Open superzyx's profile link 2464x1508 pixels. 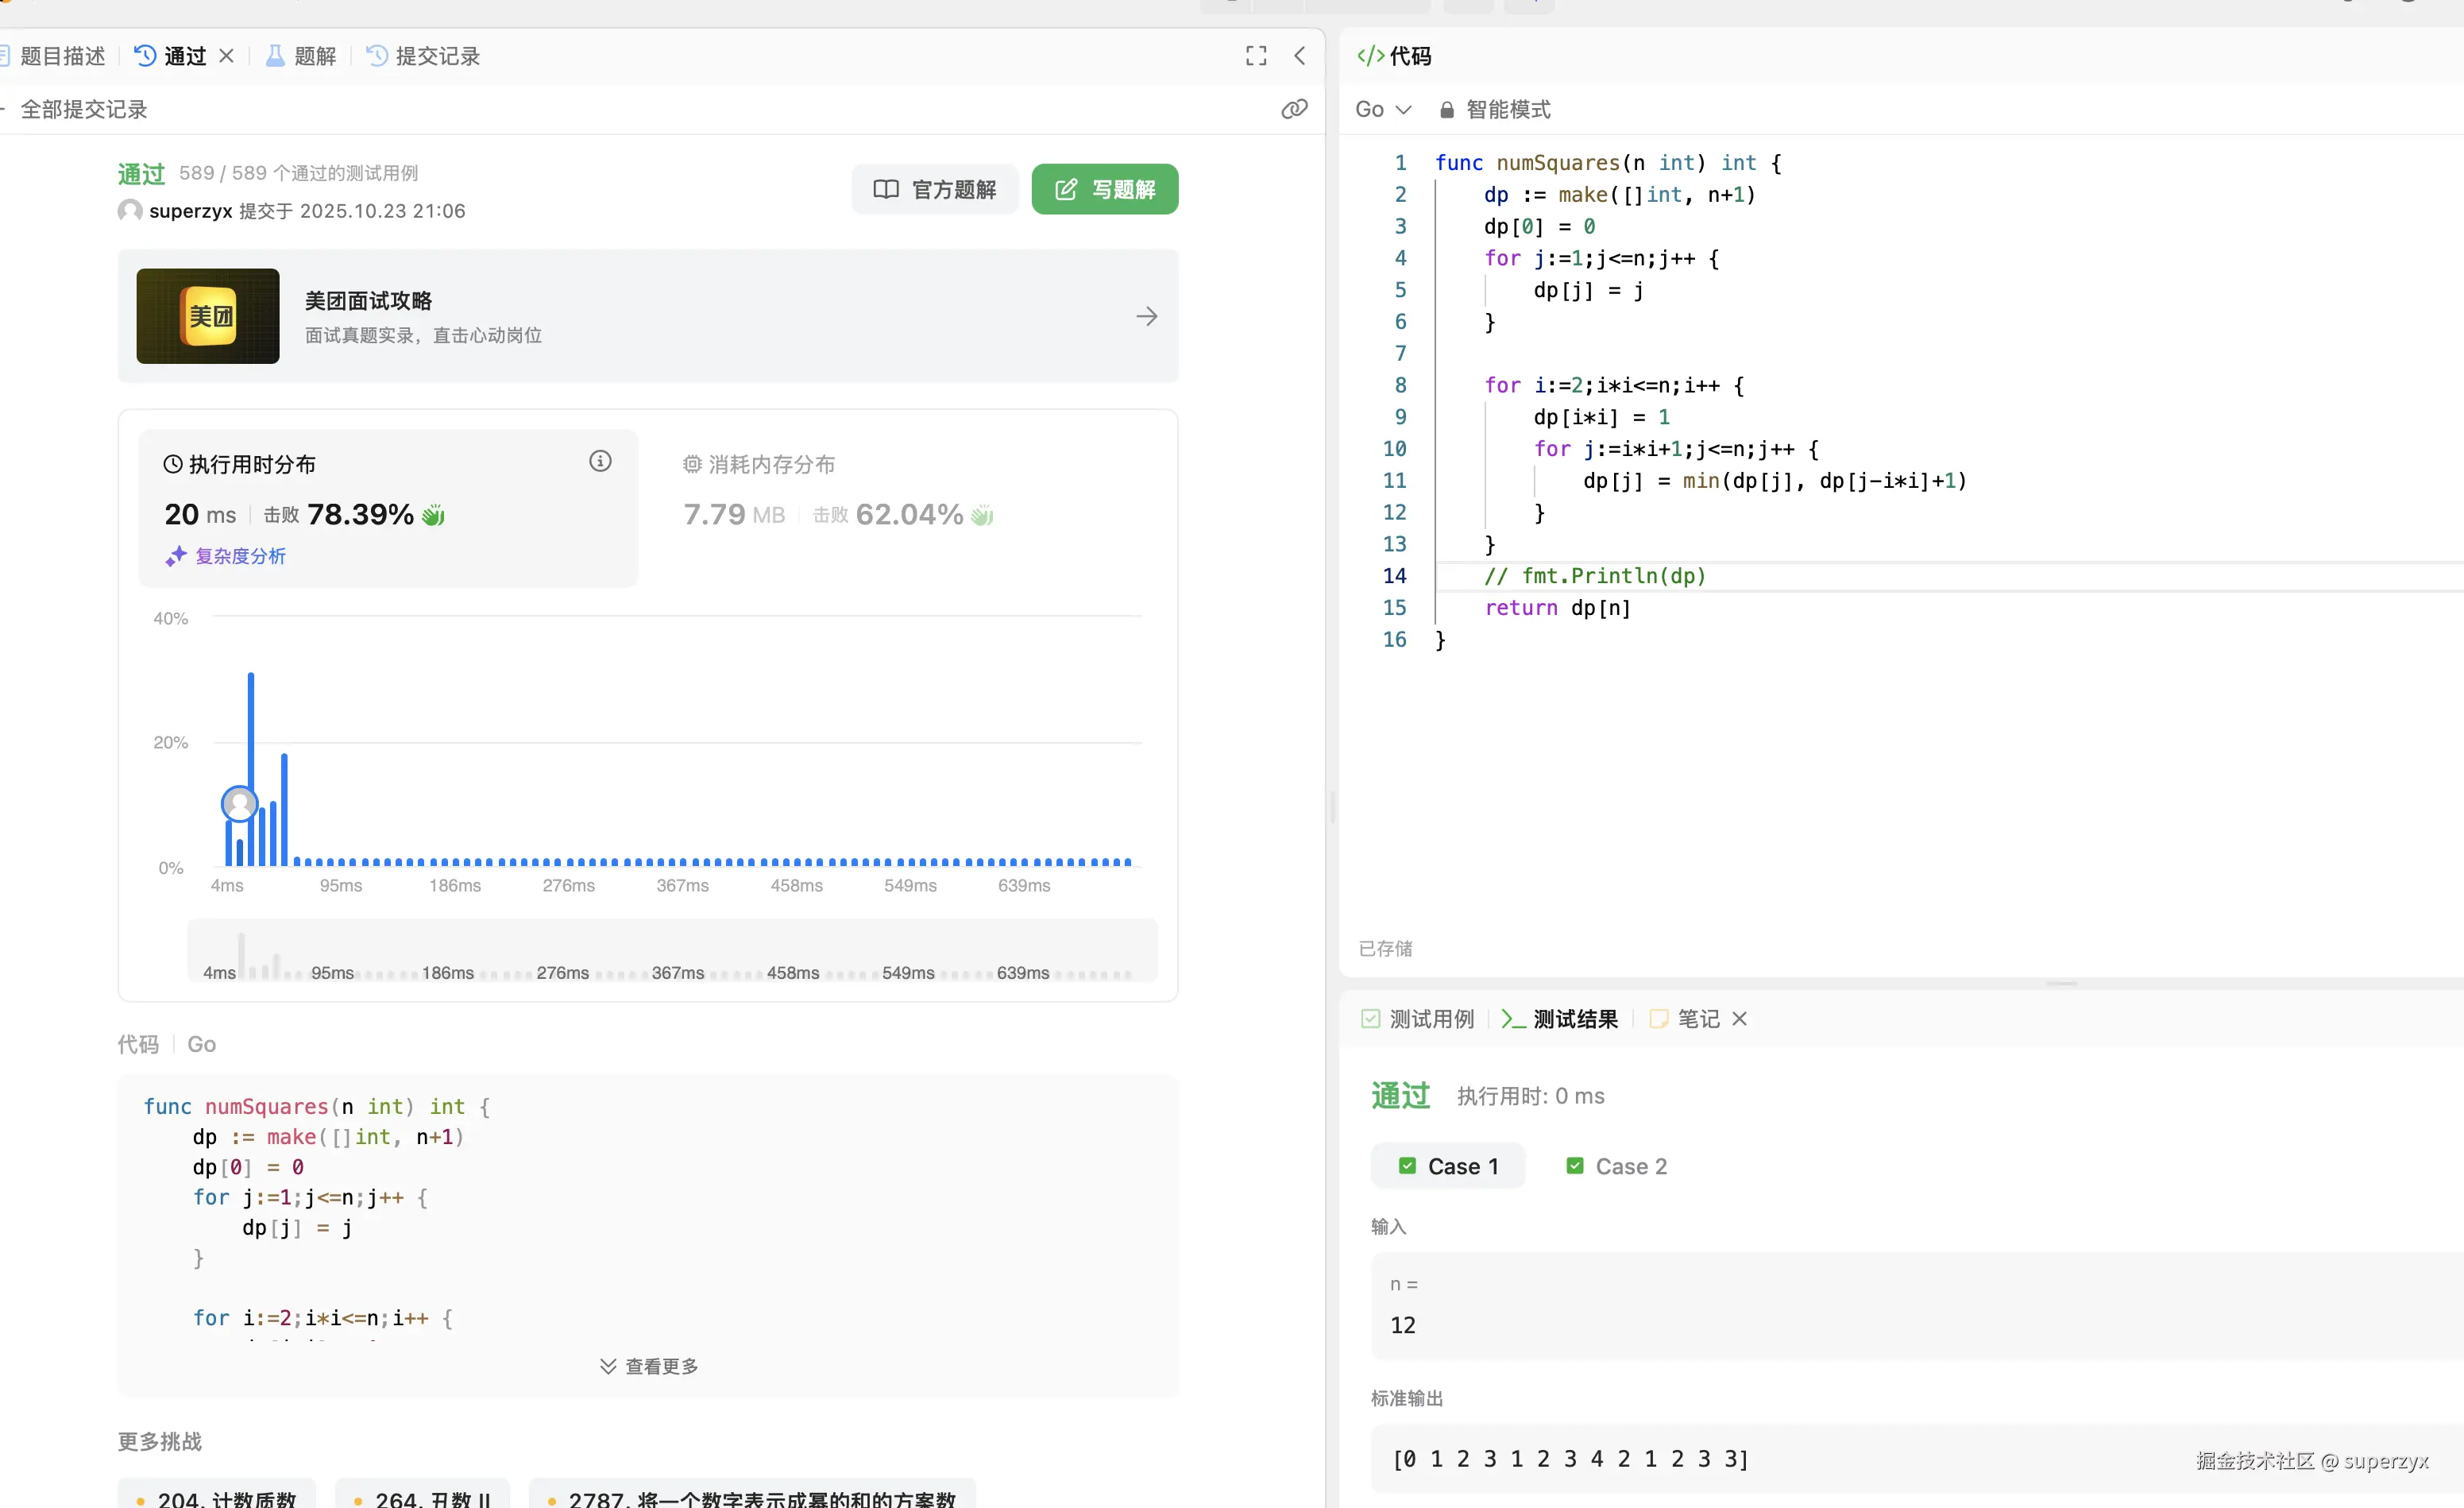(191, 211)
